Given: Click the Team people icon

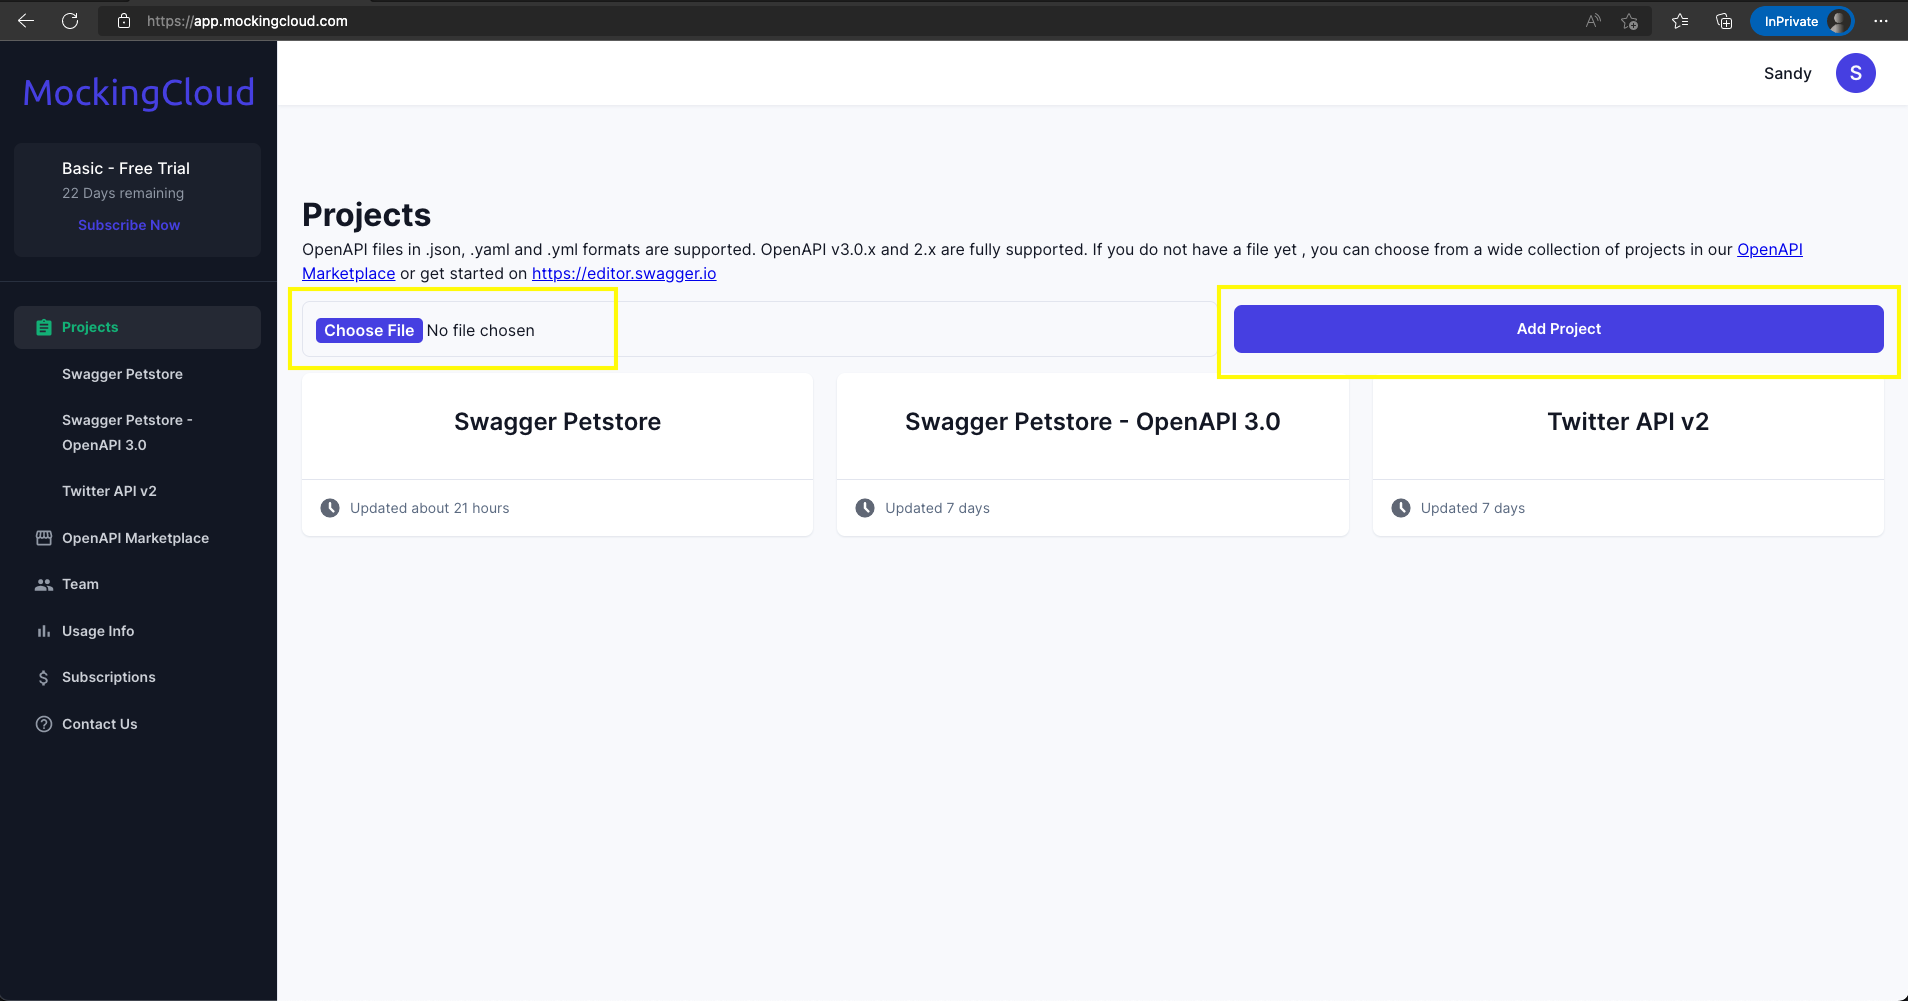Looking at the screenshot, I should [x=44, y=585].
